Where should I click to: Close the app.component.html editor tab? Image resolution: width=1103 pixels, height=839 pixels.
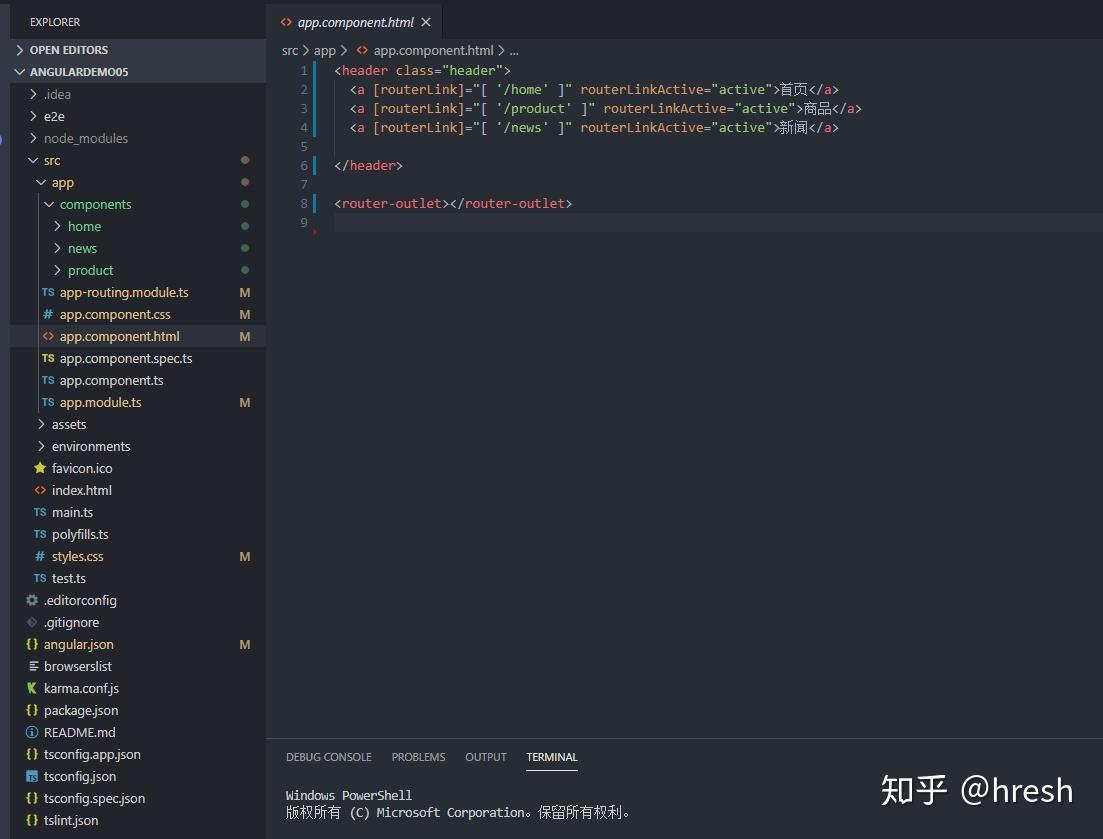click(426, 23)
